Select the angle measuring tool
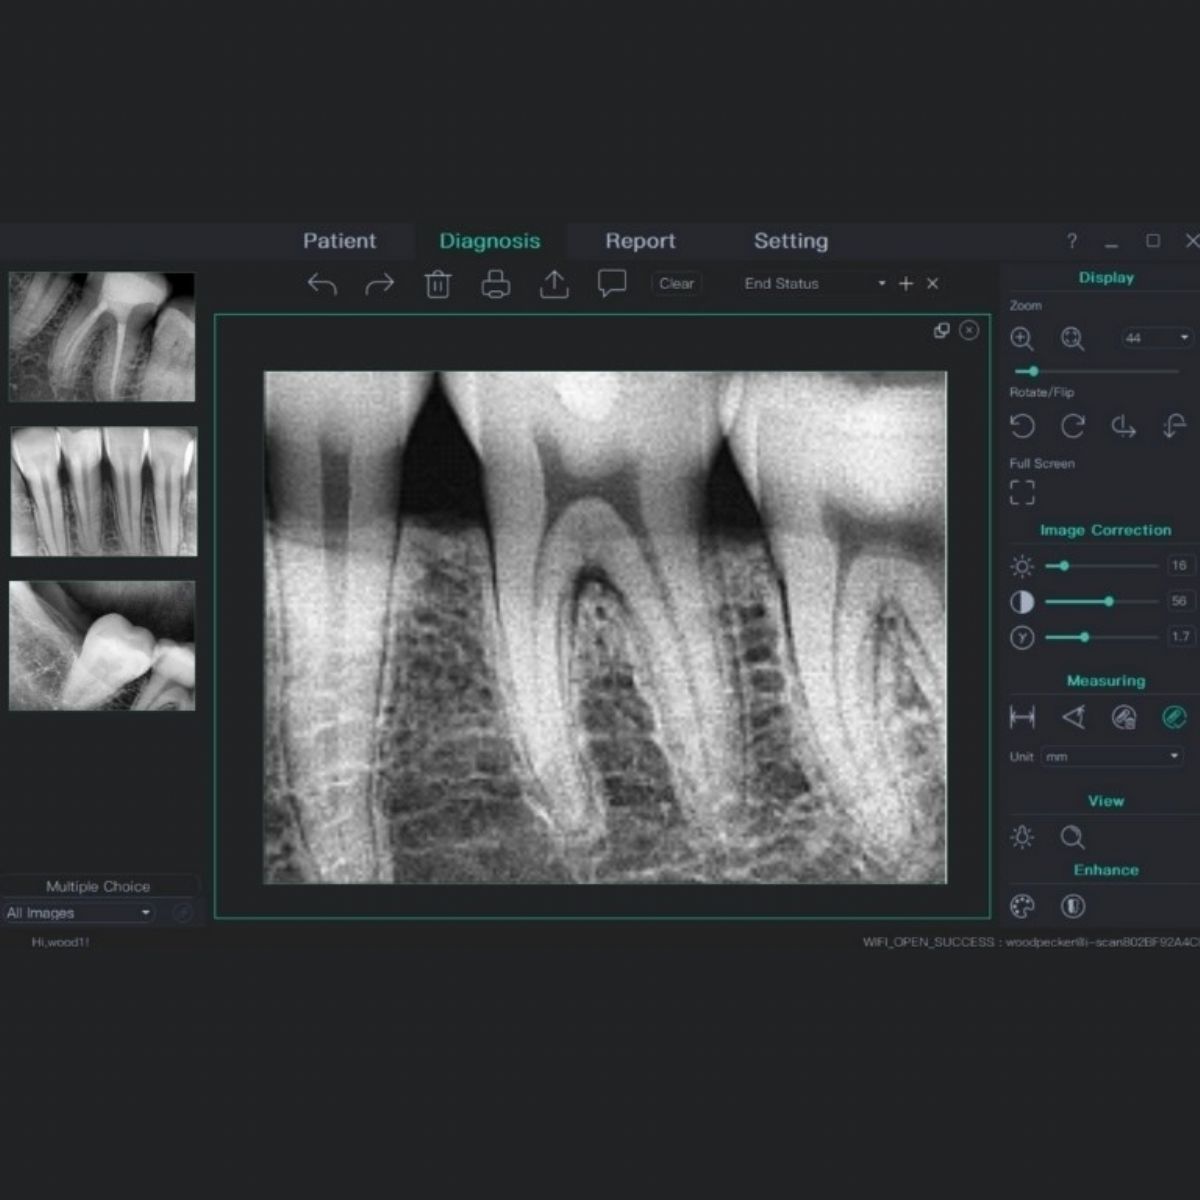The height and width of the screenshot is (1200, 1200). coord(1073,717)
